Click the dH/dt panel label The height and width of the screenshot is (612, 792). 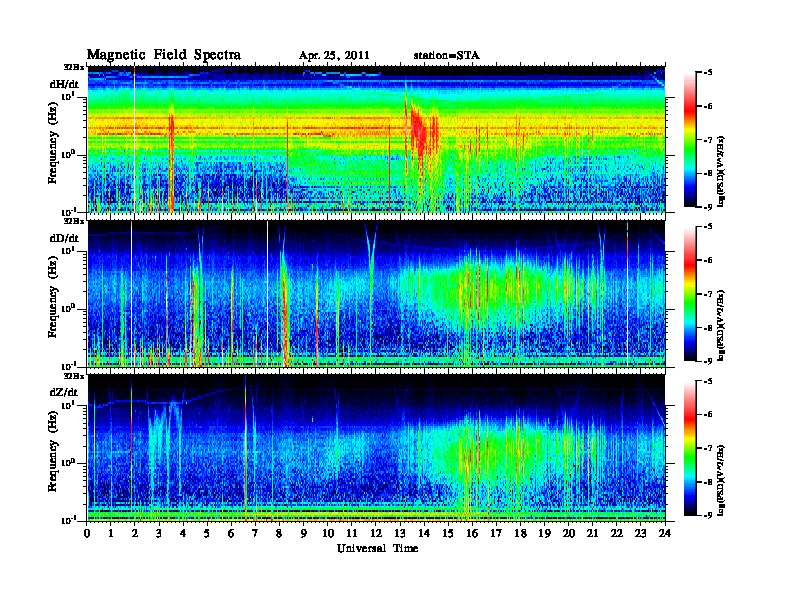point(64,84)
